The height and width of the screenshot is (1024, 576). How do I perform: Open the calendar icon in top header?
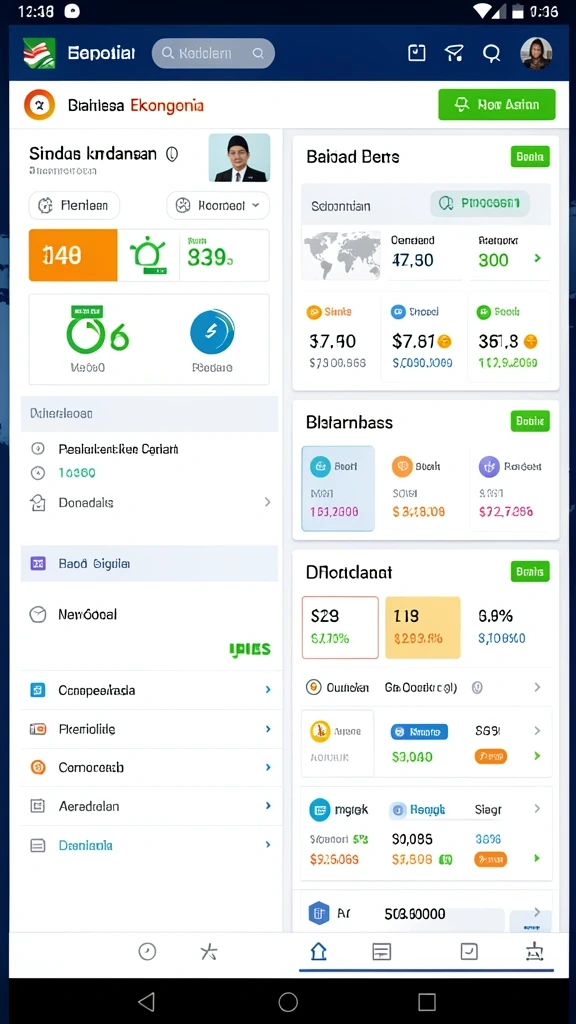[417, 53]
